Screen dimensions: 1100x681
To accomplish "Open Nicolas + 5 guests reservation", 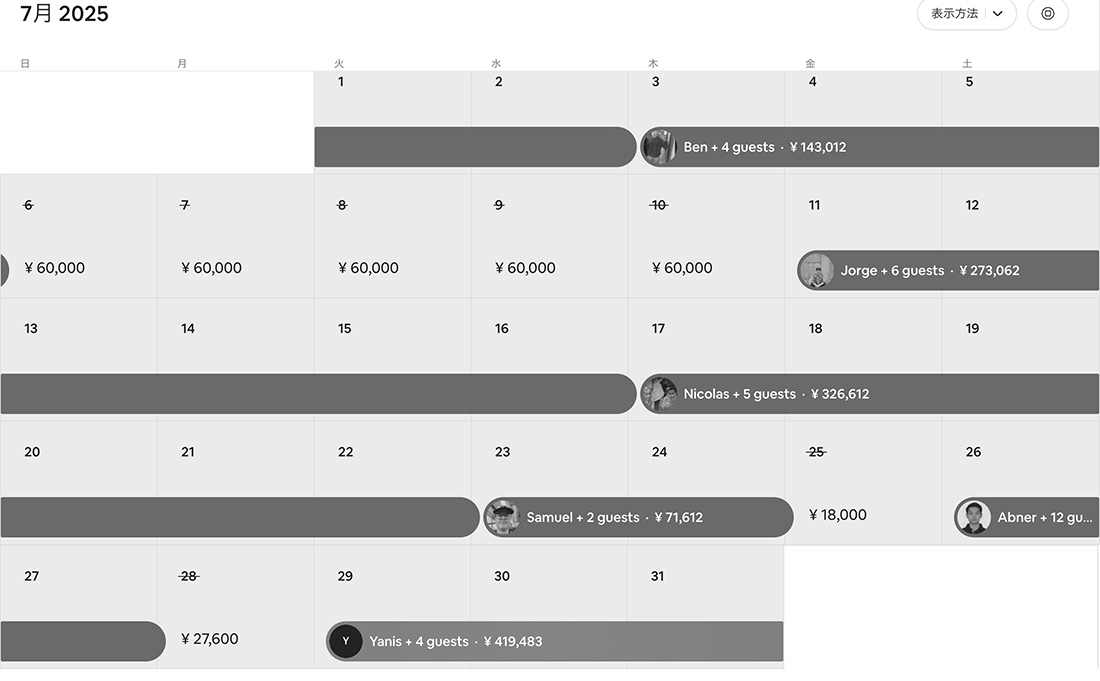I will 869,393.
